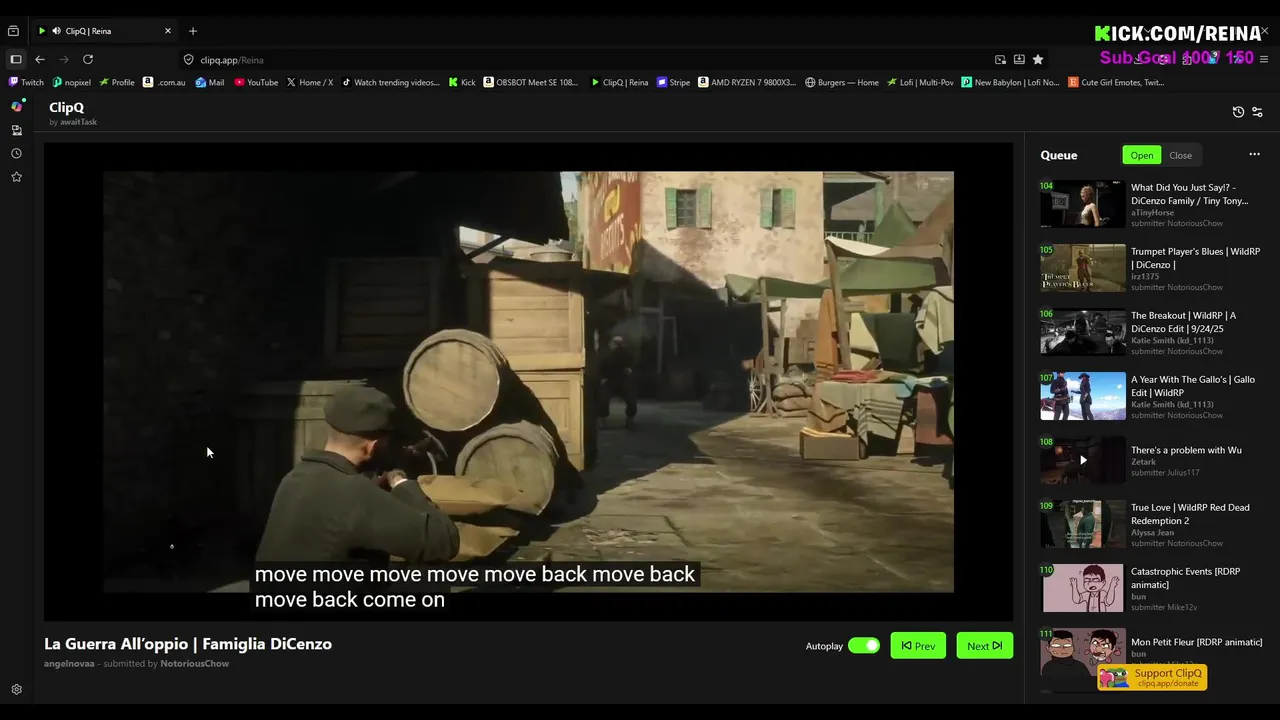Toggle the Autoplay switch
Image resolution: width=1280 pixels, height=720 pixels.
coord(864,646)
